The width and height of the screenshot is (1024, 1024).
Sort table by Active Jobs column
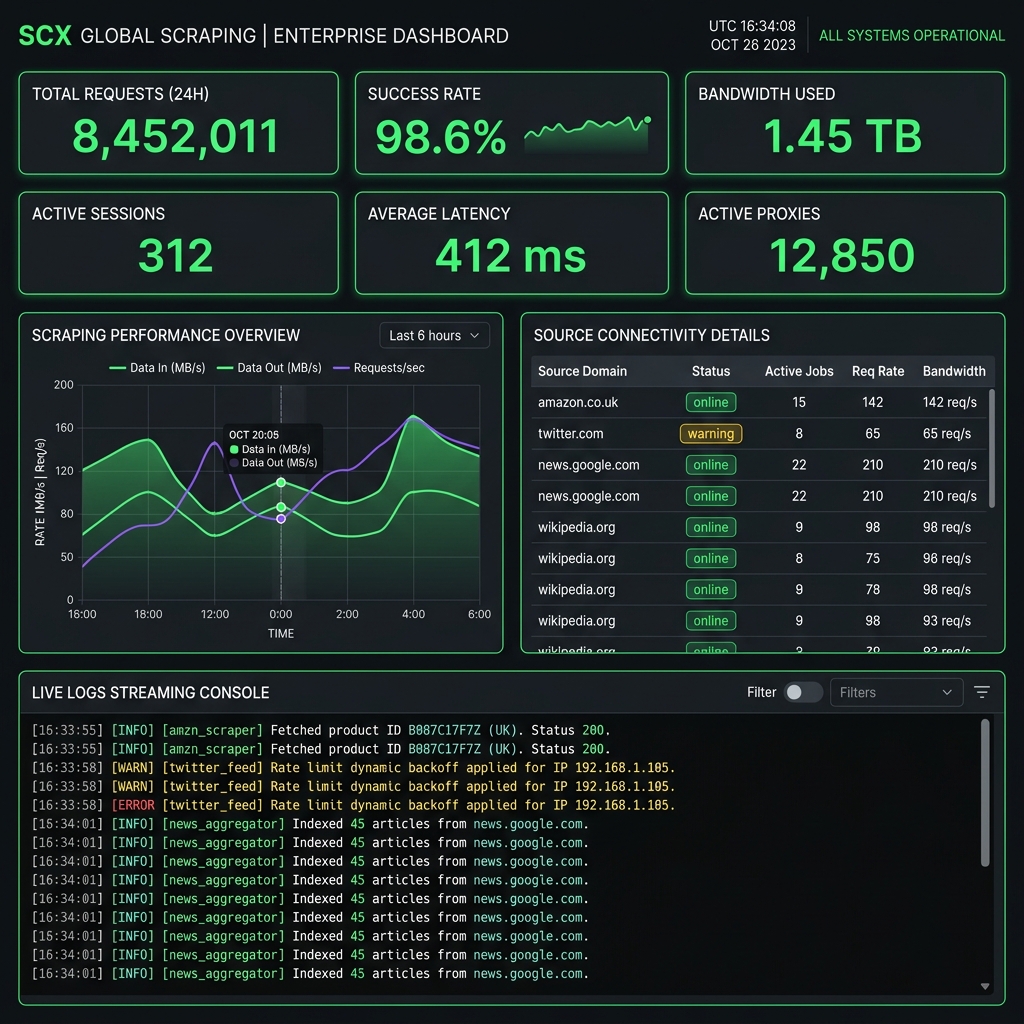(799, 371)
